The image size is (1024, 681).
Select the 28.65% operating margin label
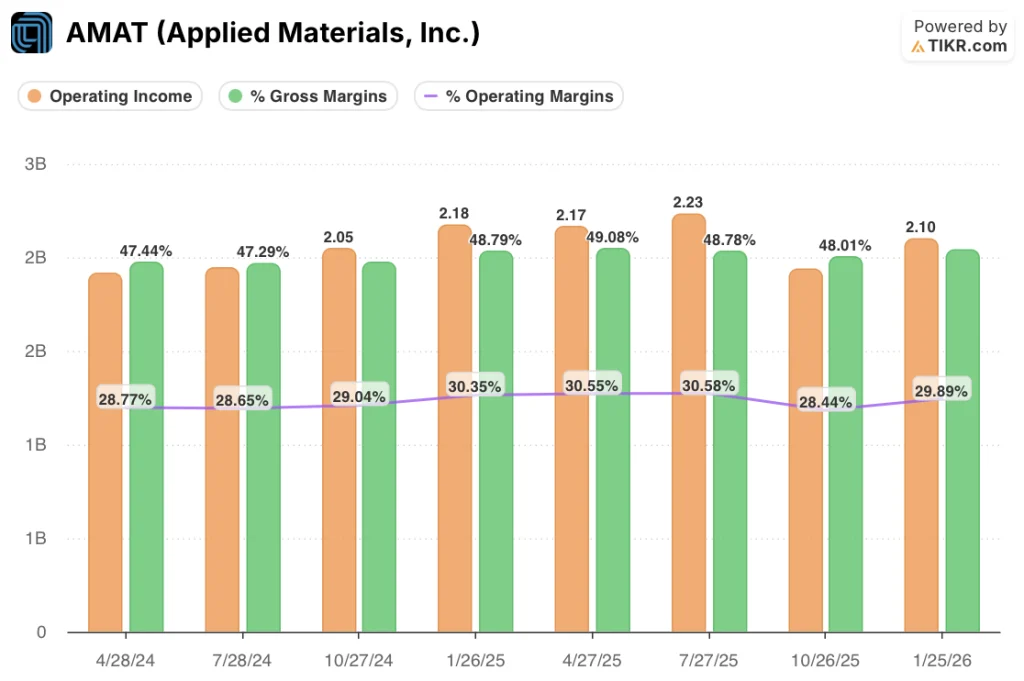pyautogui.click(x=242, y=400)
